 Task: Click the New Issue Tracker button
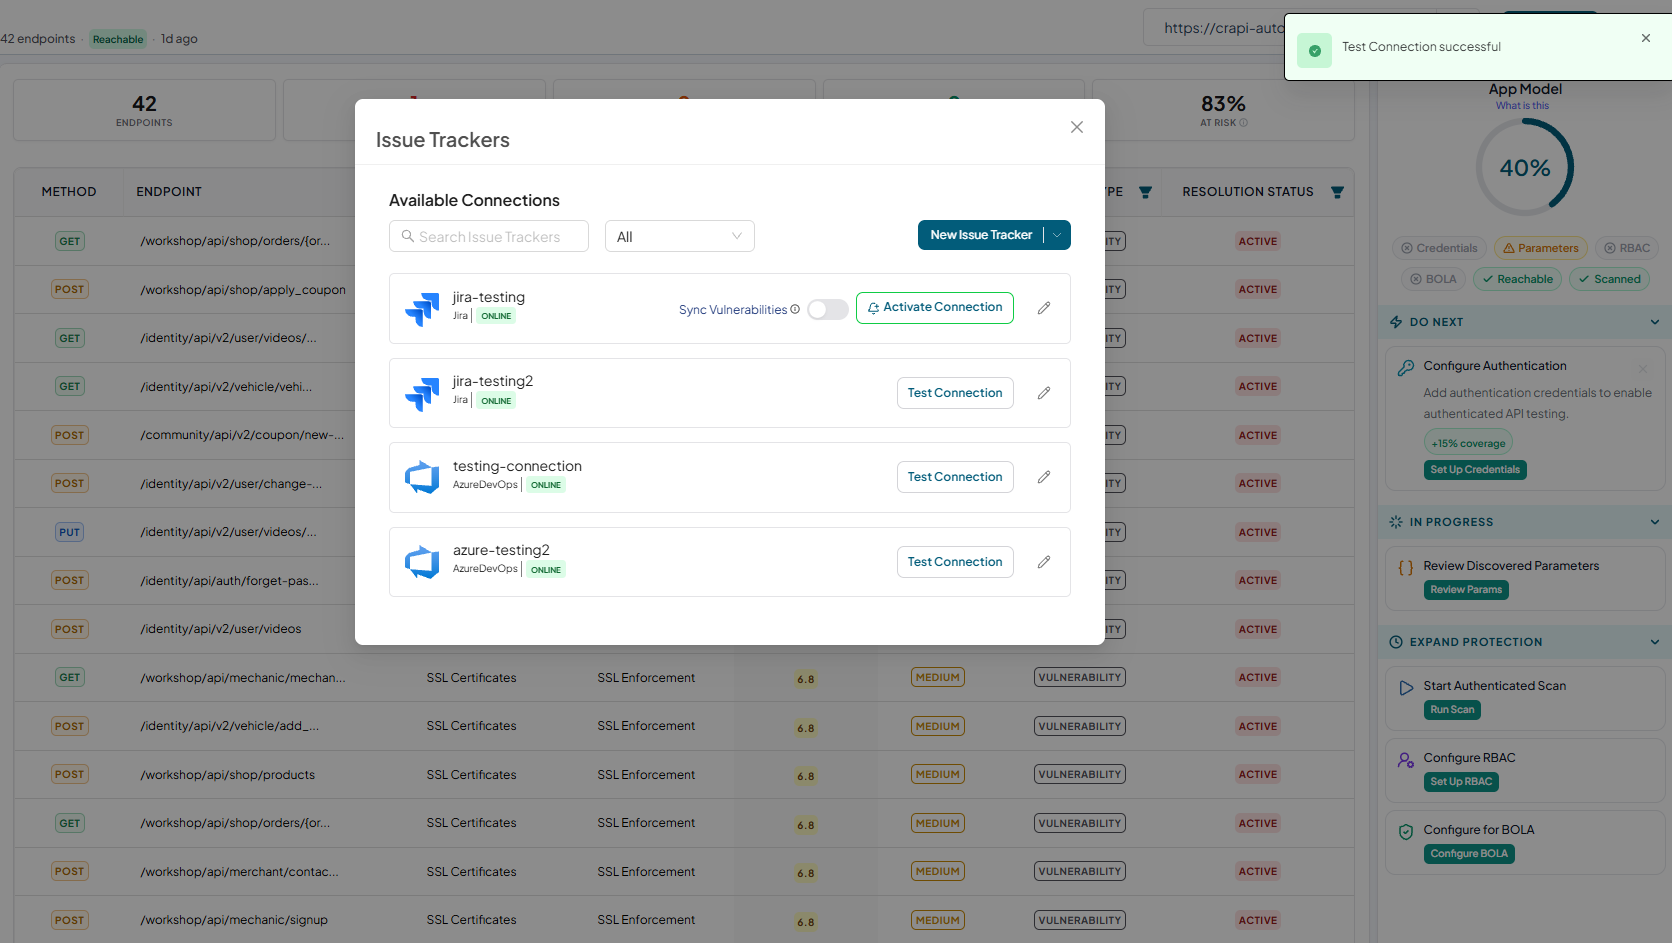(x=981, y=235)
